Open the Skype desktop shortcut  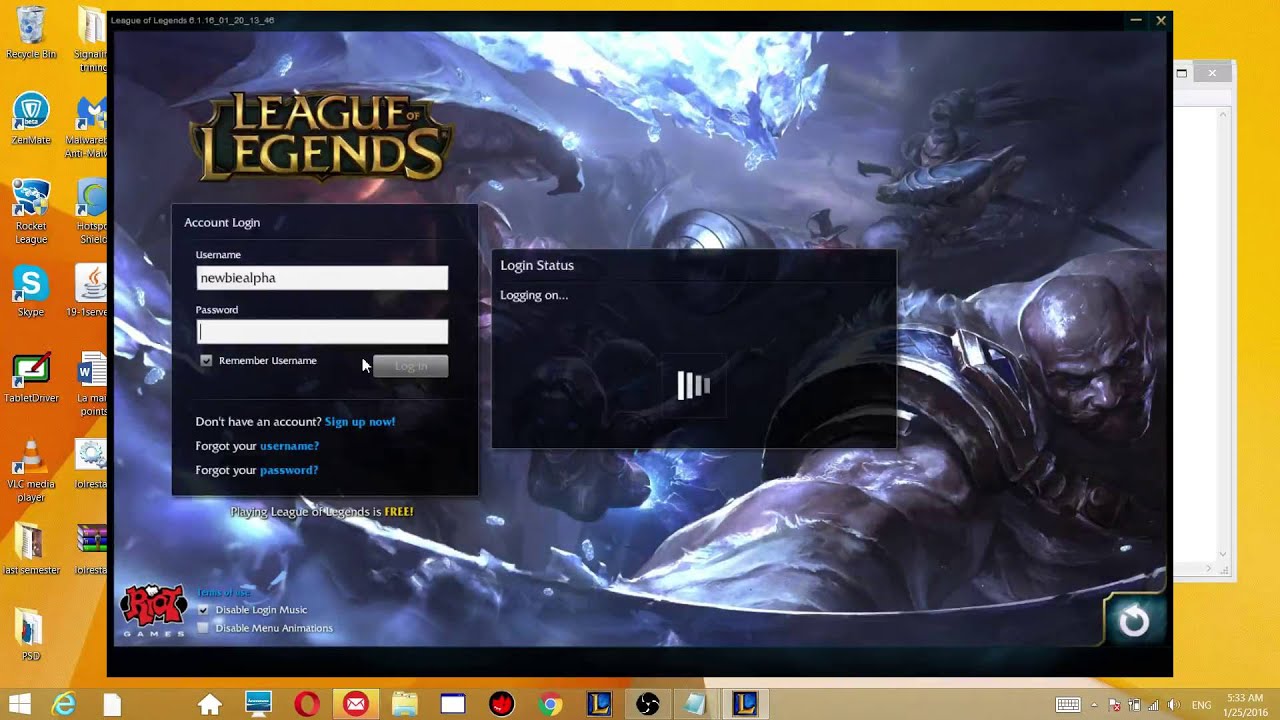pyautogui.click(x=31, y=291)
